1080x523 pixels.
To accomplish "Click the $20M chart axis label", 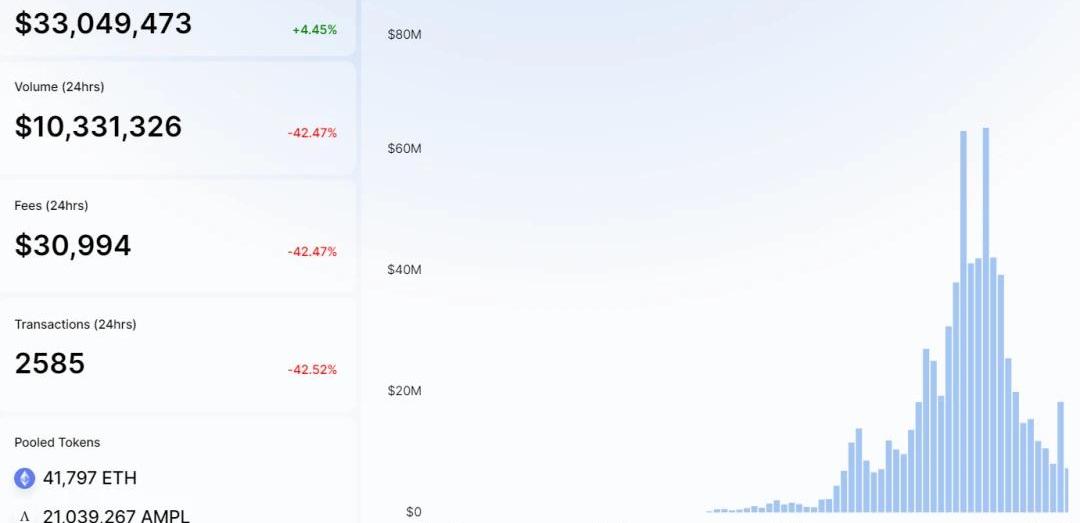I will 405,391.
